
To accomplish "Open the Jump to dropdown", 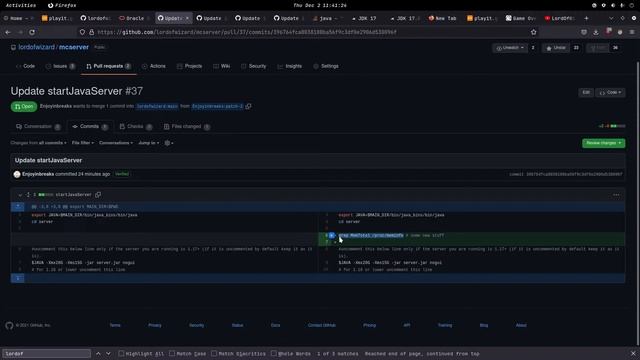I will (x=149, y=143).
